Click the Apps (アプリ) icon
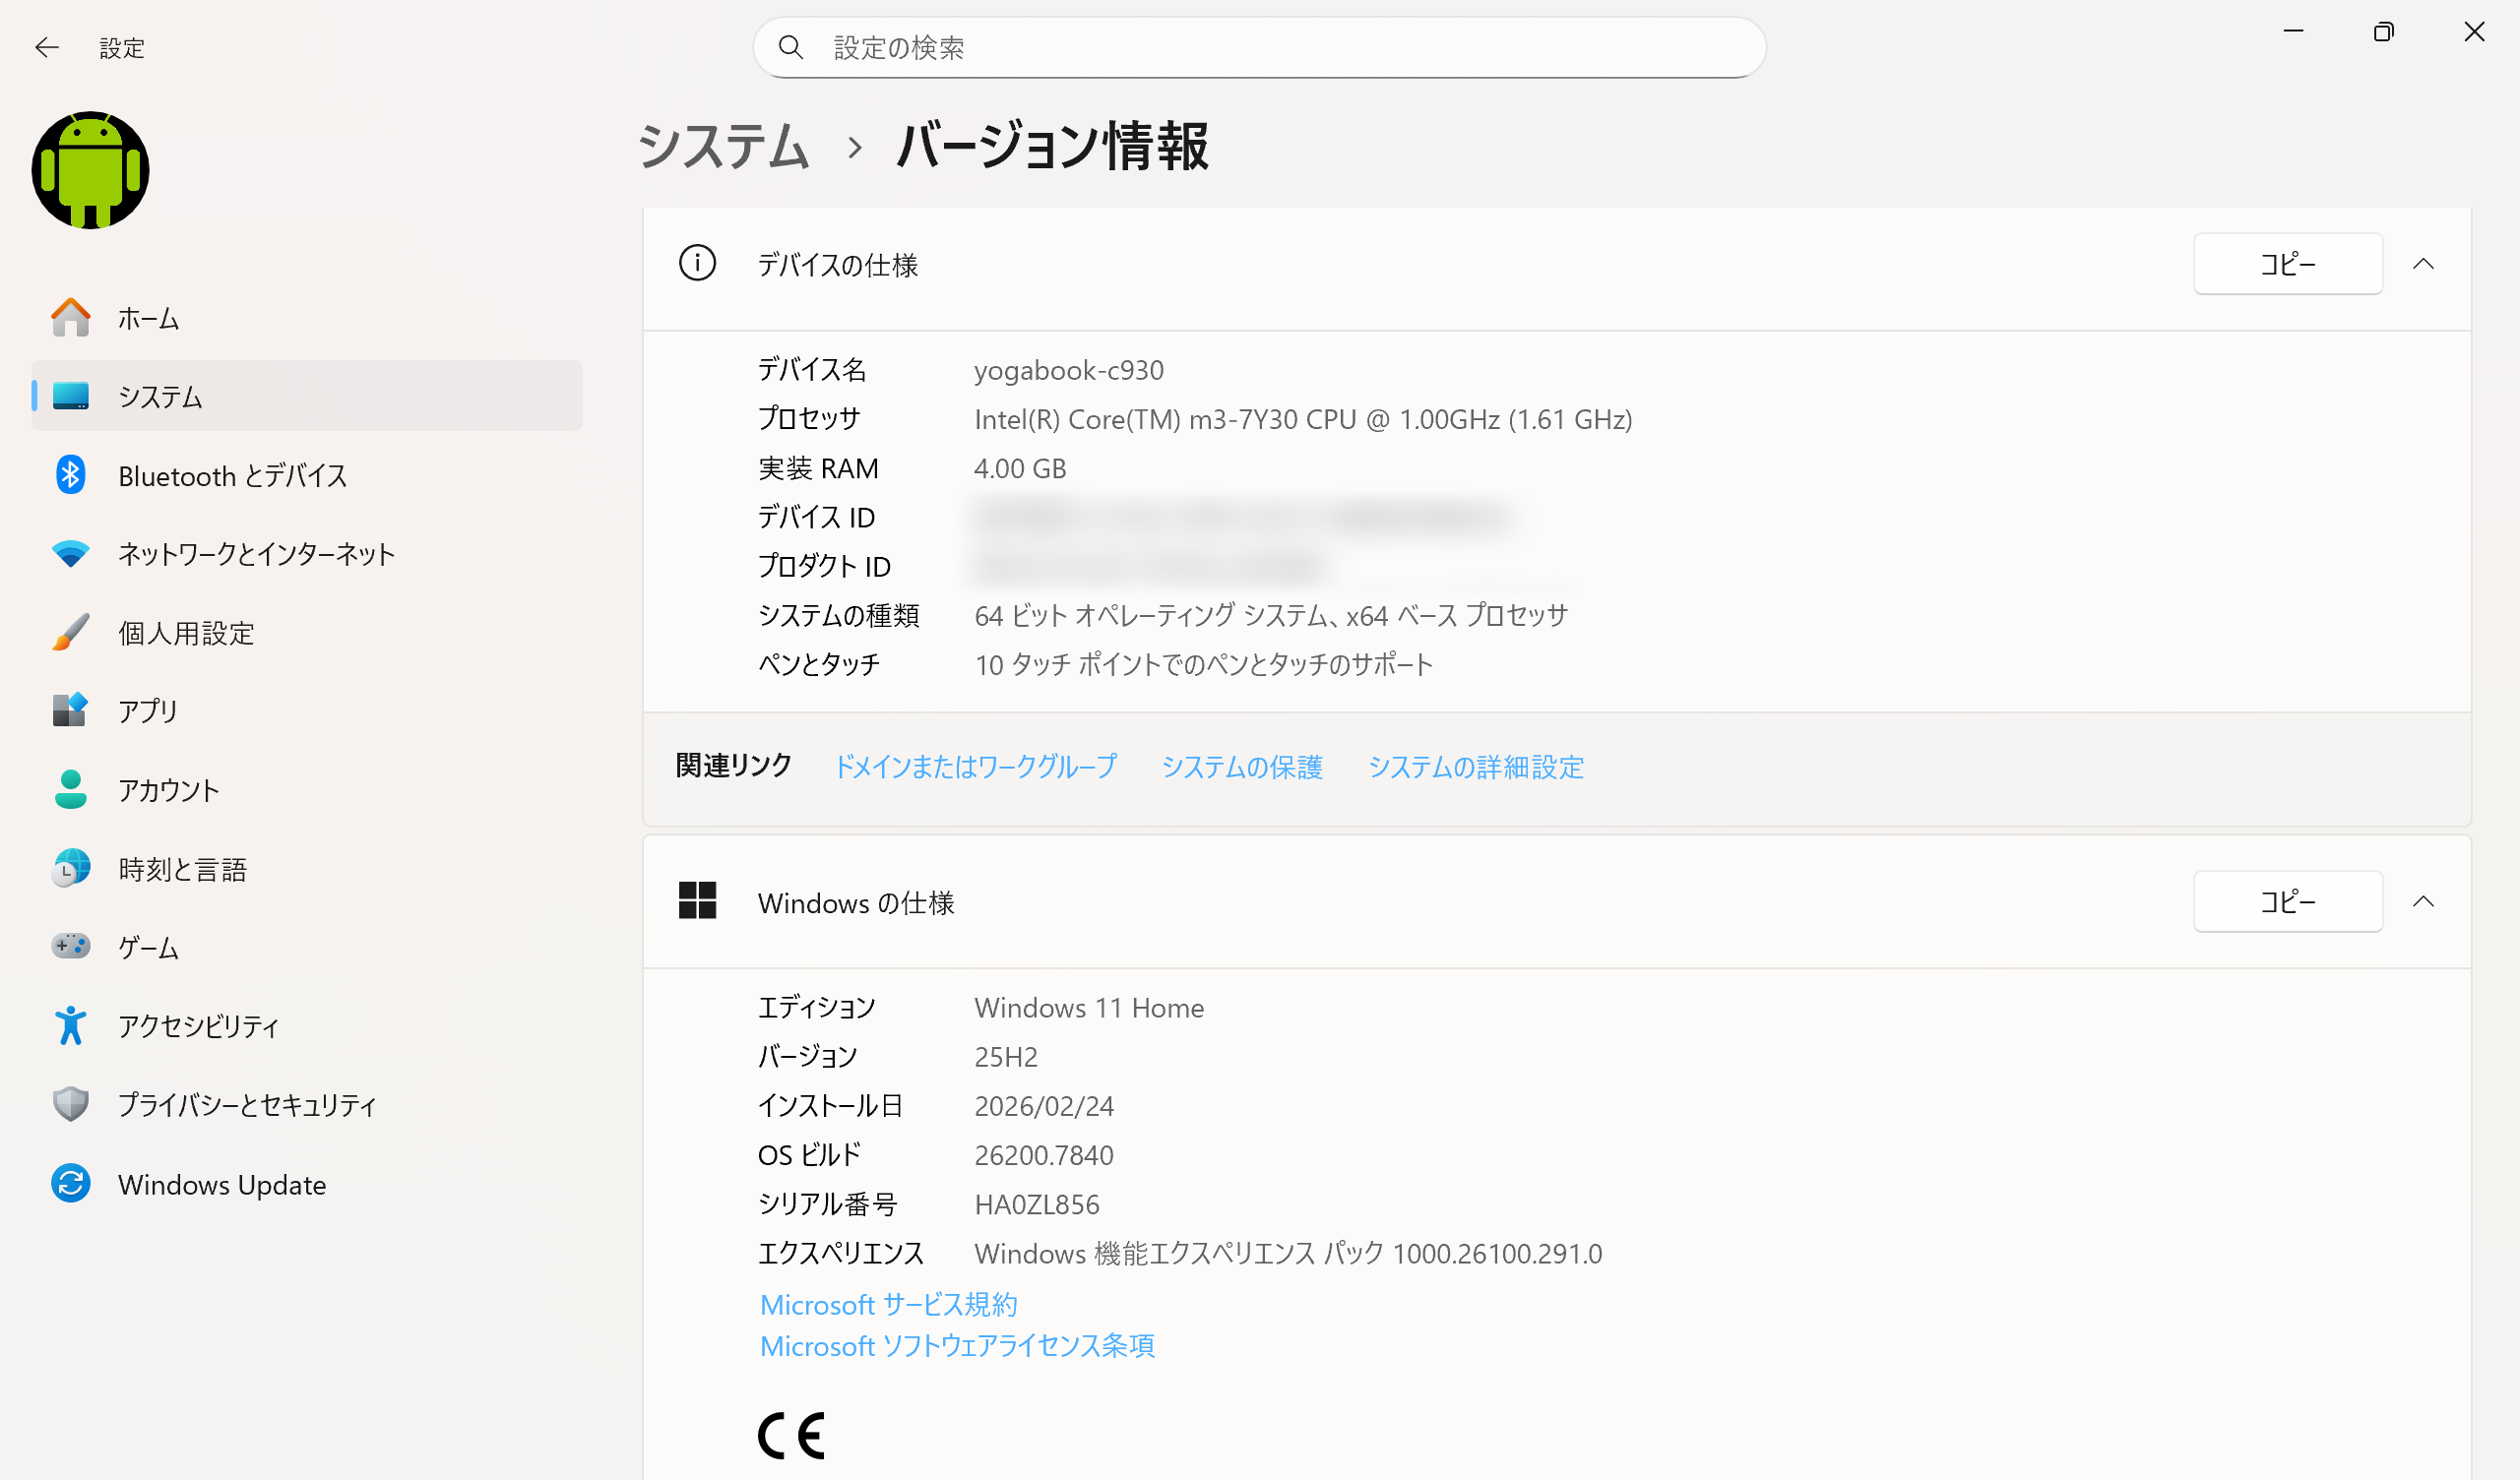Screen dimensions: 2520x1480 tap(70, 710)
